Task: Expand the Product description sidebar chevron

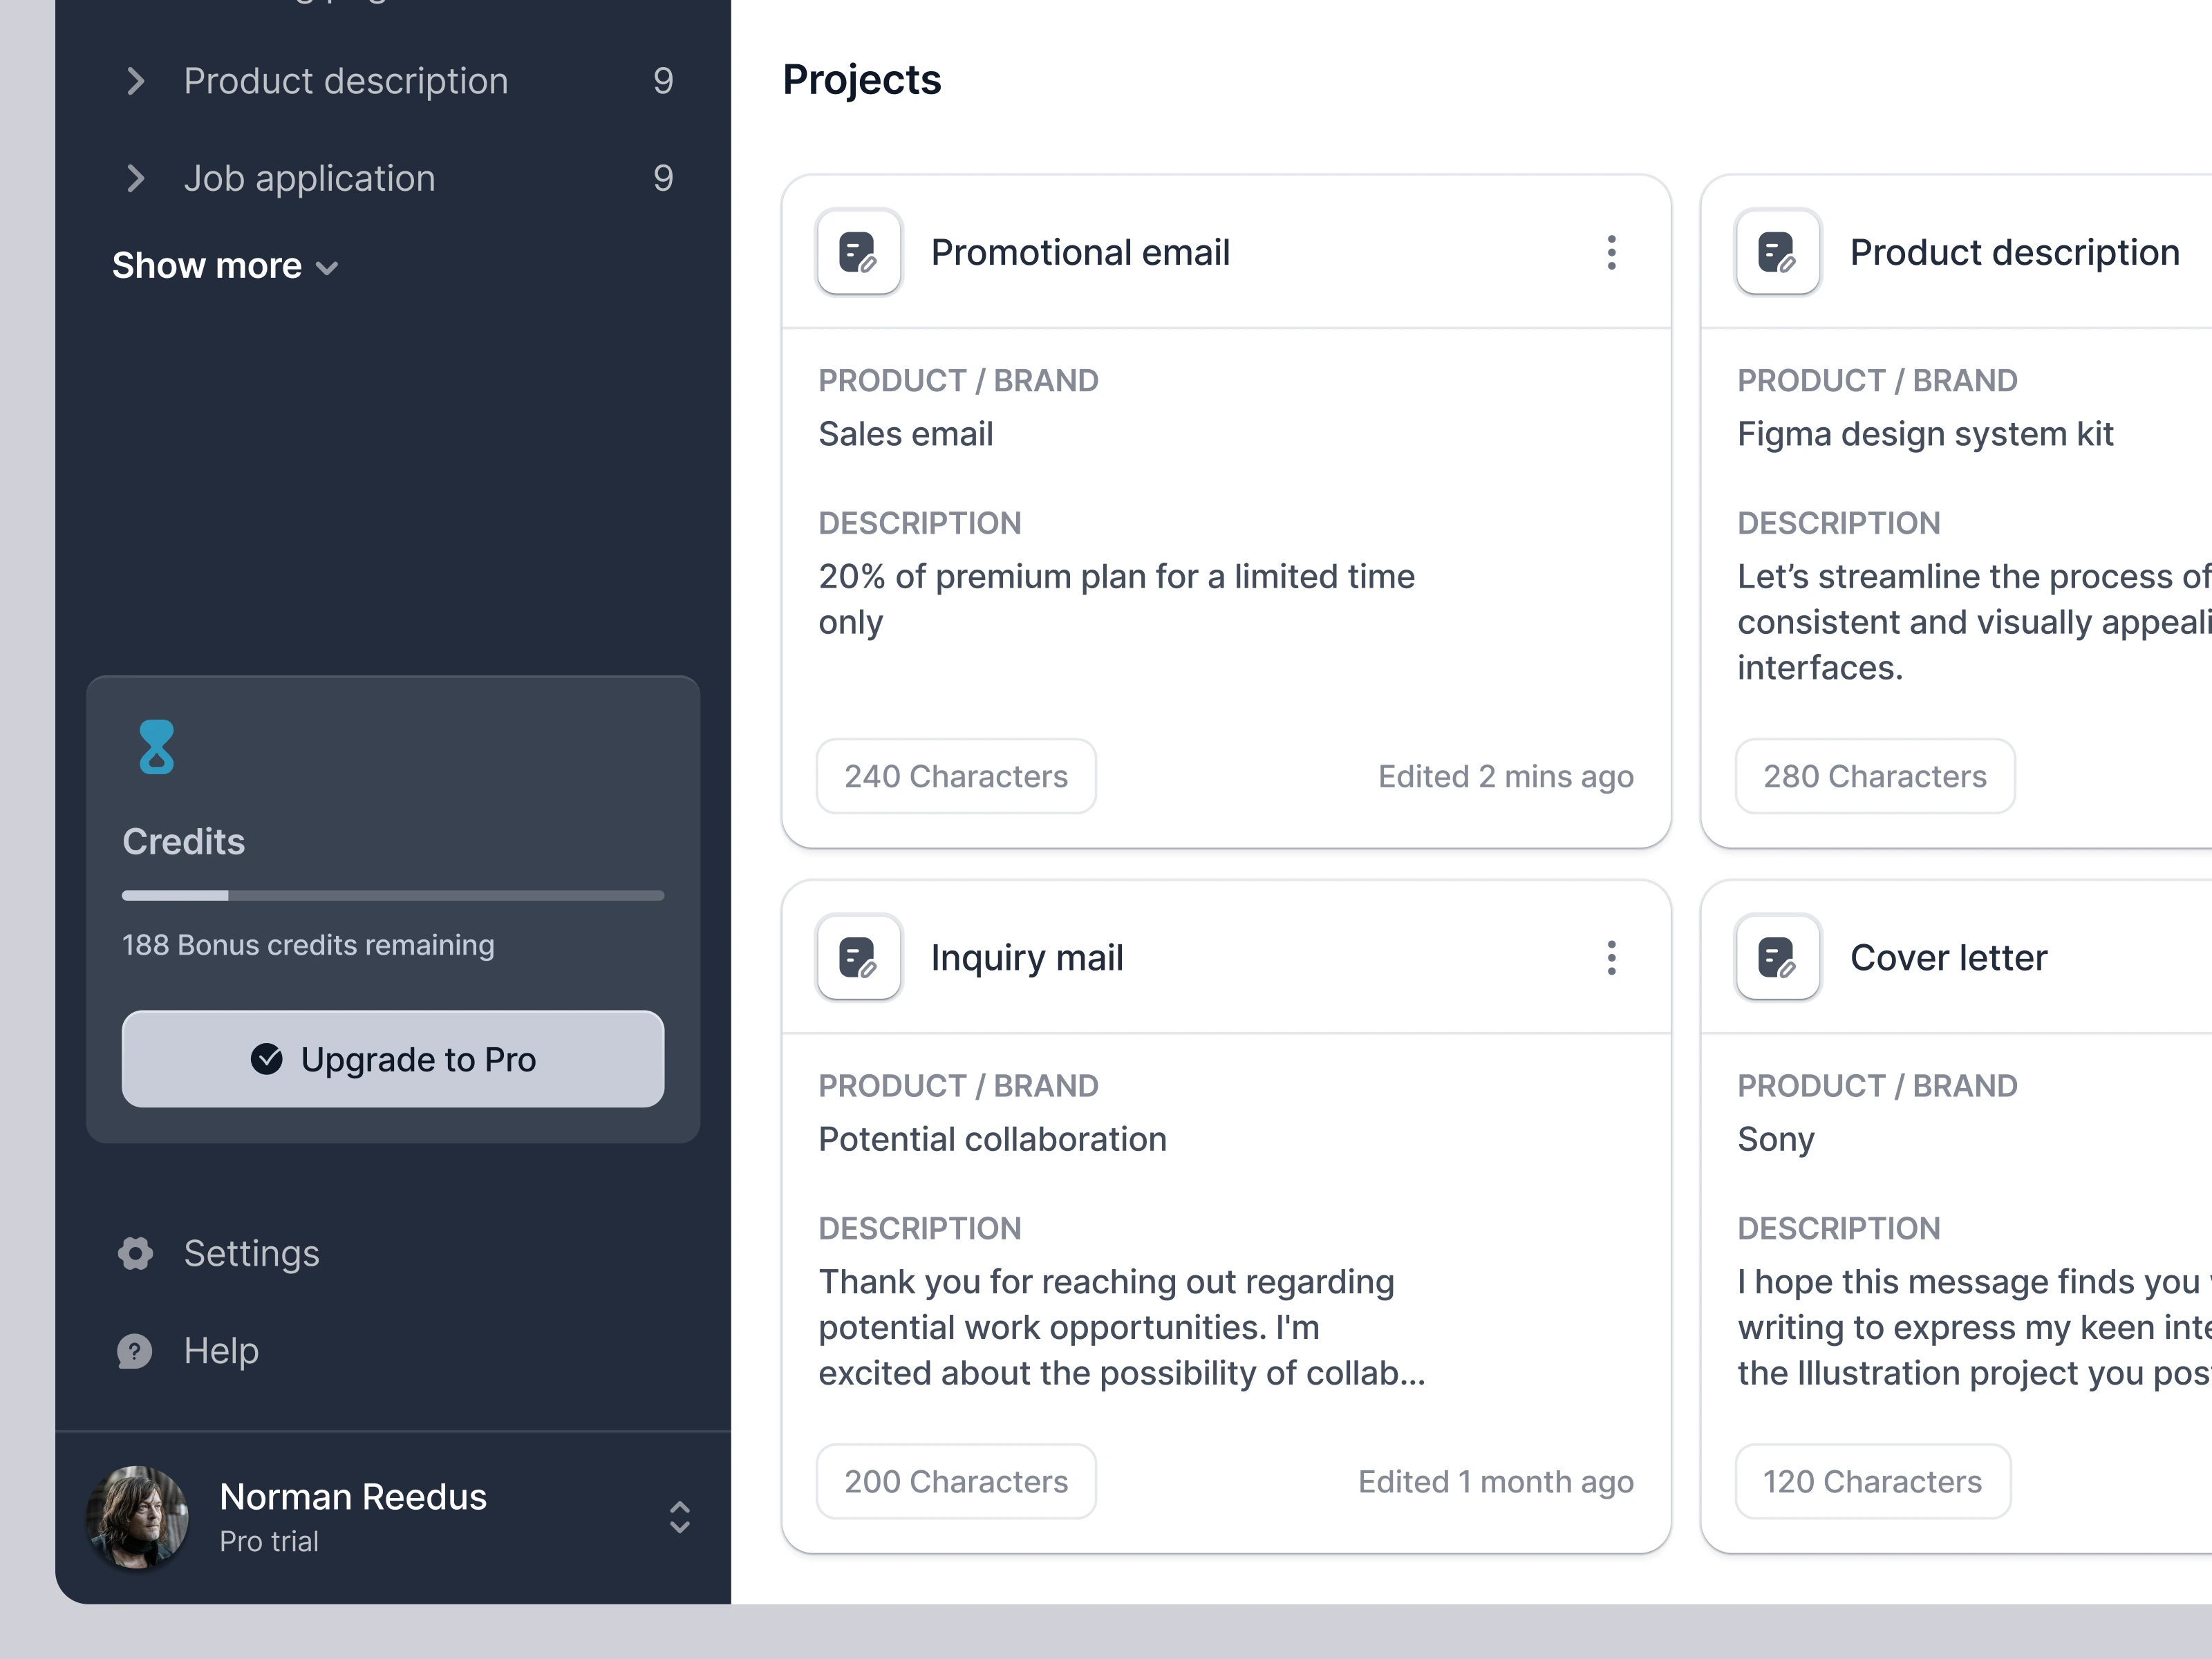Action: [136, 81]
